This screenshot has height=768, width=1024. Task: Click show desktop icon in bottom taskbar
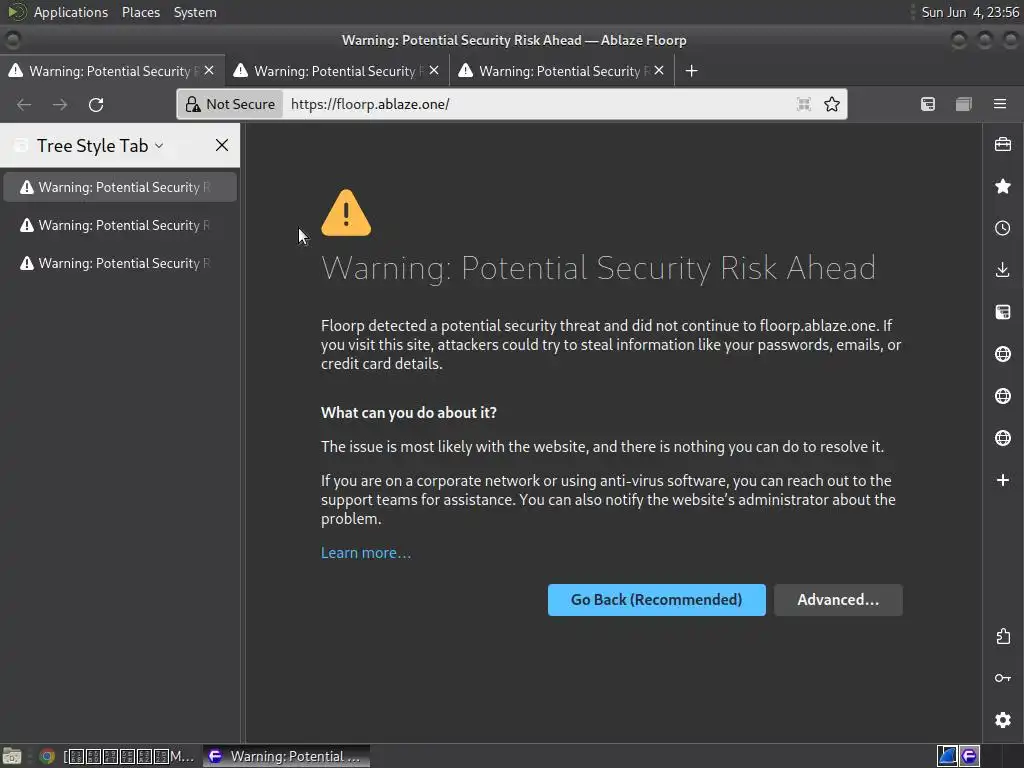coord(12,756)
